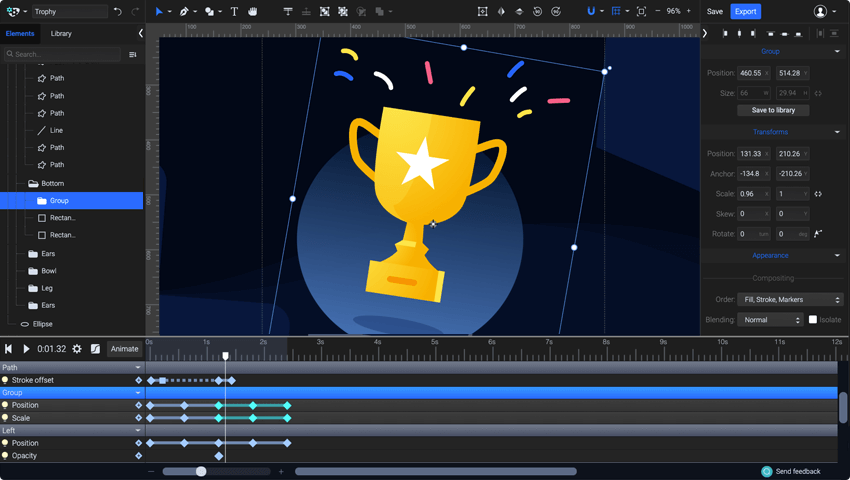Toggle the Isolate checkbox
Viewport: 850px width, 480px height.
click(813, 319)
